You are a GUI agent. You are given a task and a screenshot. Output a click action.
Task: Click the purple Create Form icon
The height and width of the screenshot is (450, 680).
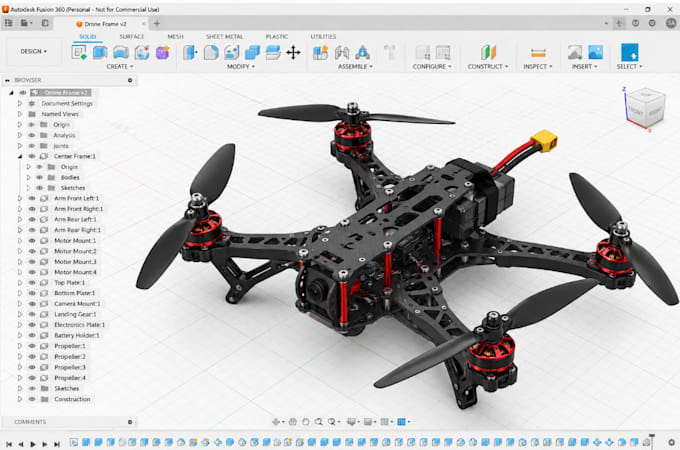pyautogui.click(x=163, y=52)
